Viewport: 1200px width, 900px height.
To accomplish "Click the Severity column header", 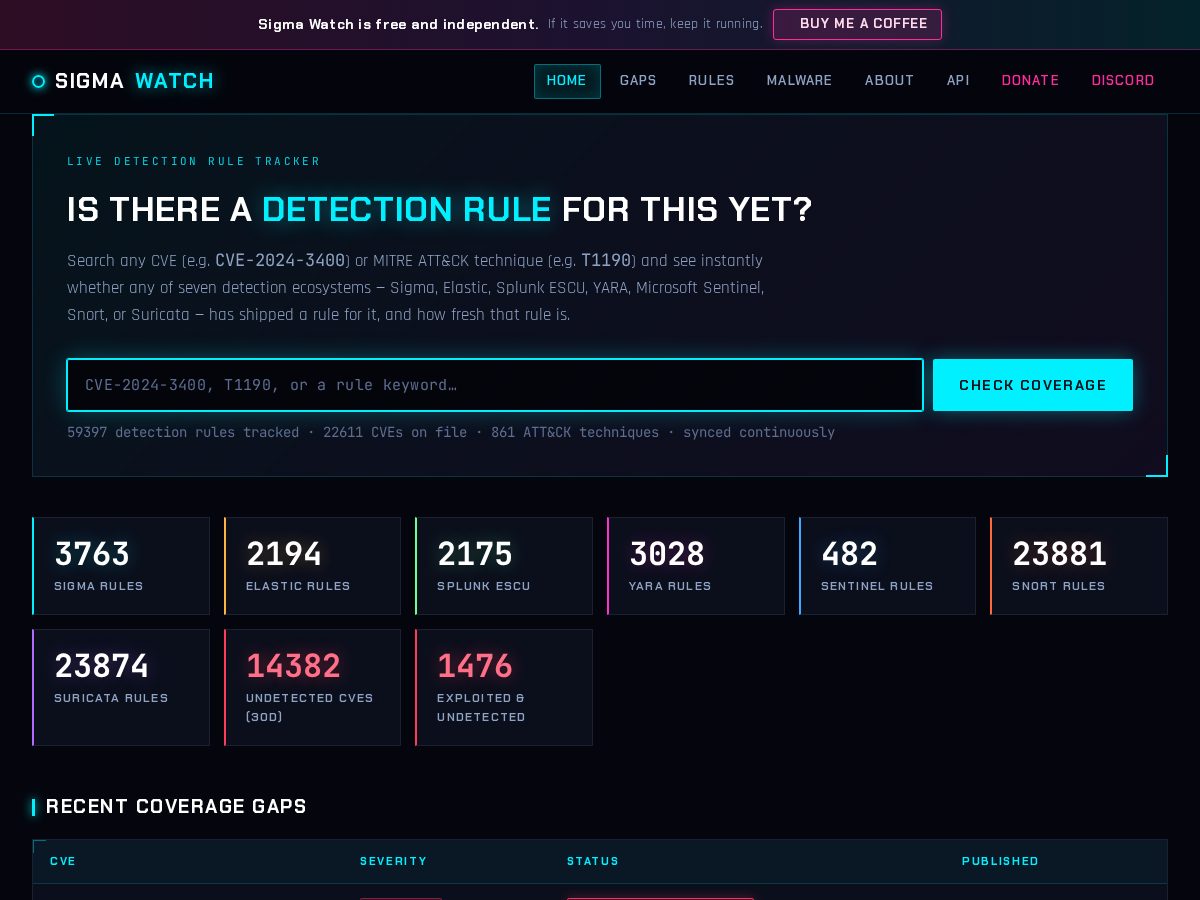I will click(x=393, y=861).
